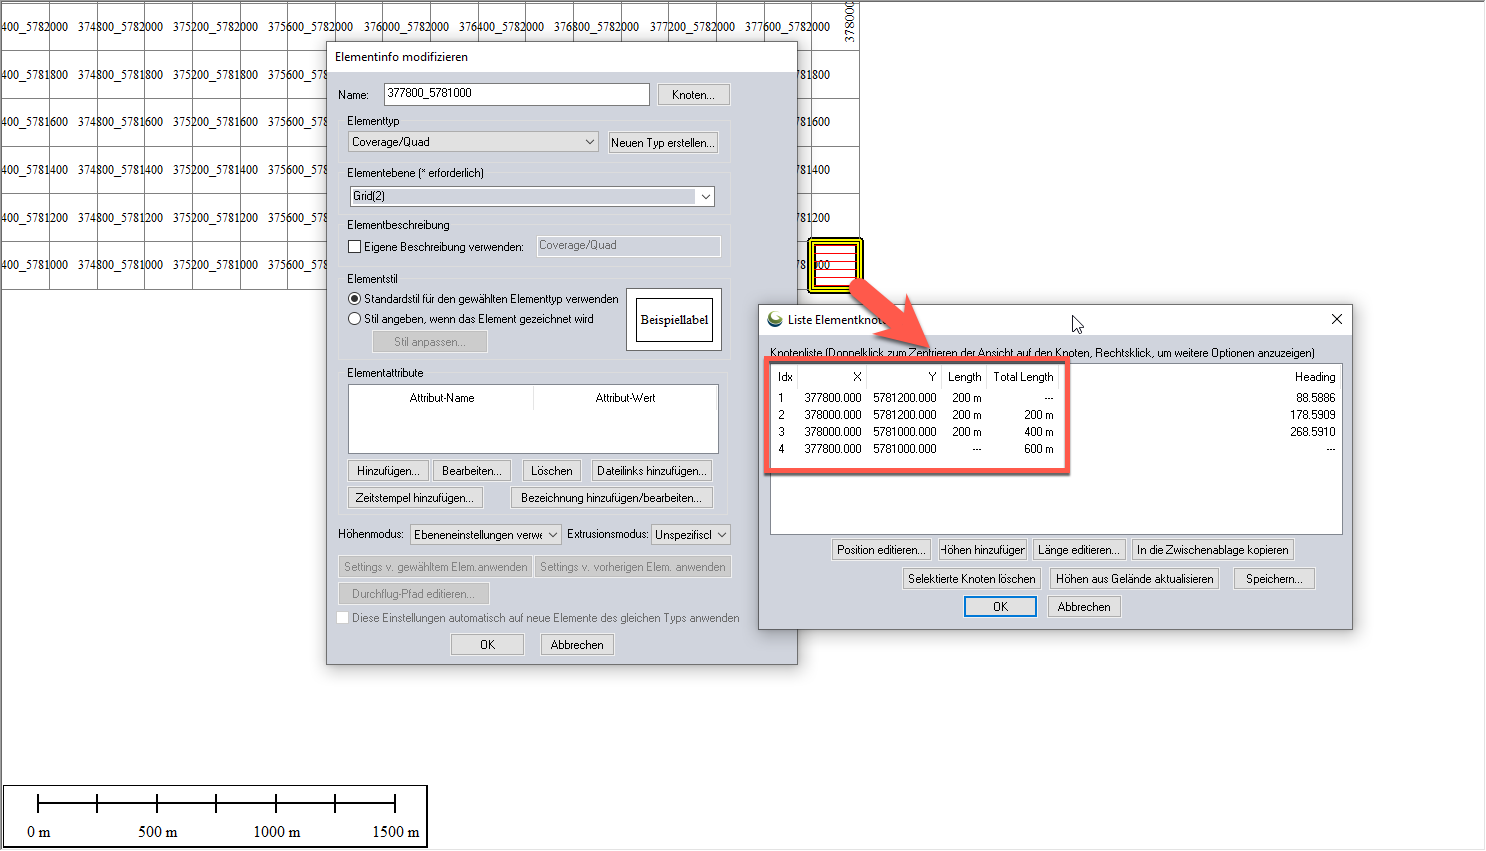Click the Speichern... button

click(x=1274, y=579)
